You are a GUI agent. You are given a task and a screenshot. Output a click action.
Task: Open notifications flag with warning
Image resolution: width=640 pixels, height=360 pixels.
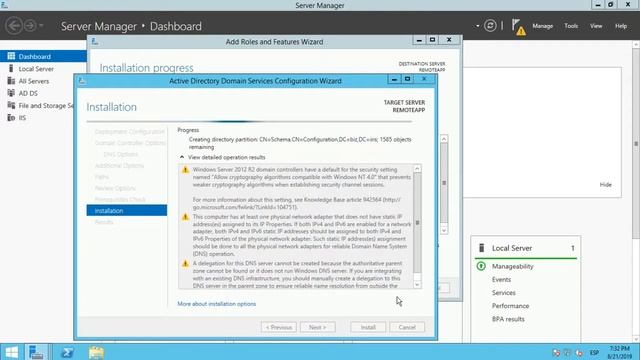[518, 27]
